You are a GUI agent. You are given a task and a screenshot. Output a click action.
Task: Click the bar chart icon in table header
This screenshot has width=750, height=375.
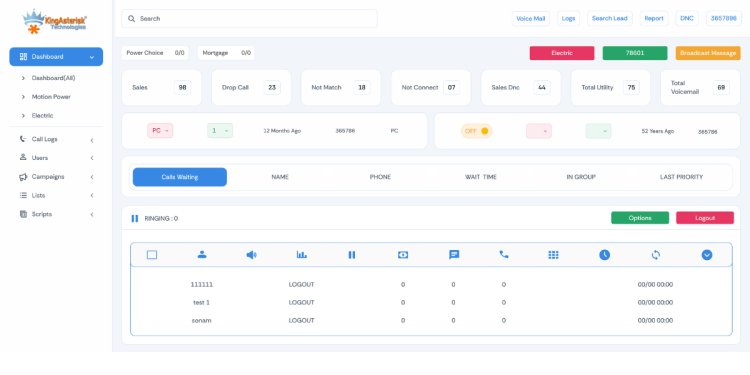tap(301, 255)
